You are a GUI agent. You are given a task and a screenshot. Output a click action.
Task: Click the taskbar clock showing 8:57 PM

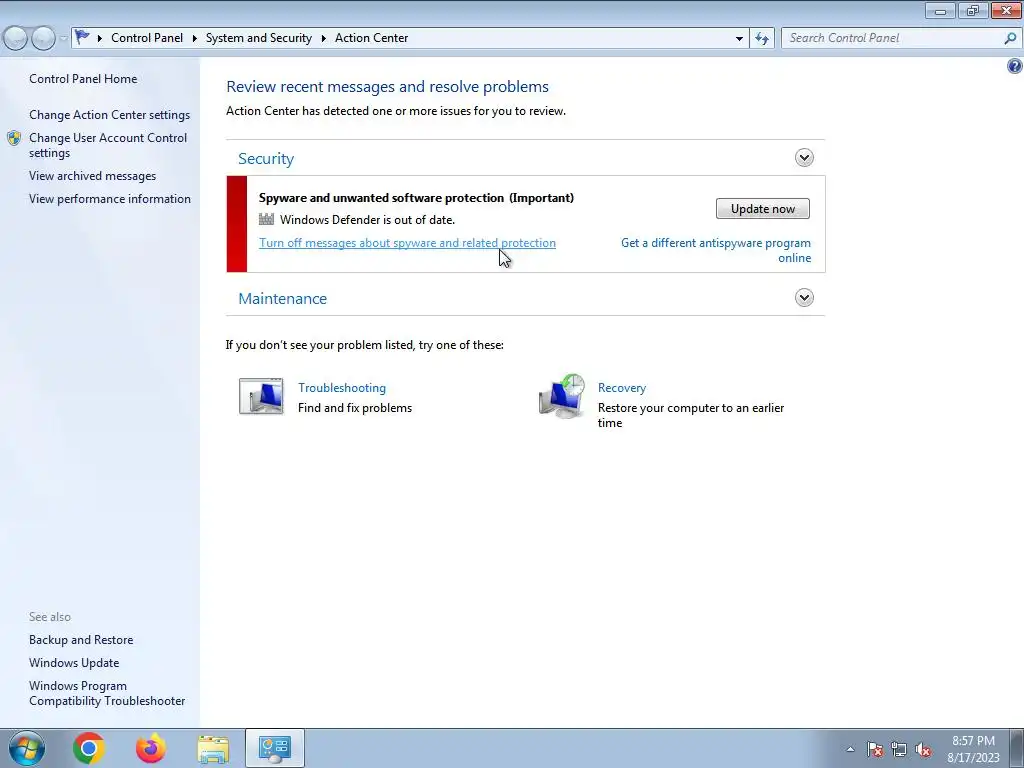tap(973, 749)
